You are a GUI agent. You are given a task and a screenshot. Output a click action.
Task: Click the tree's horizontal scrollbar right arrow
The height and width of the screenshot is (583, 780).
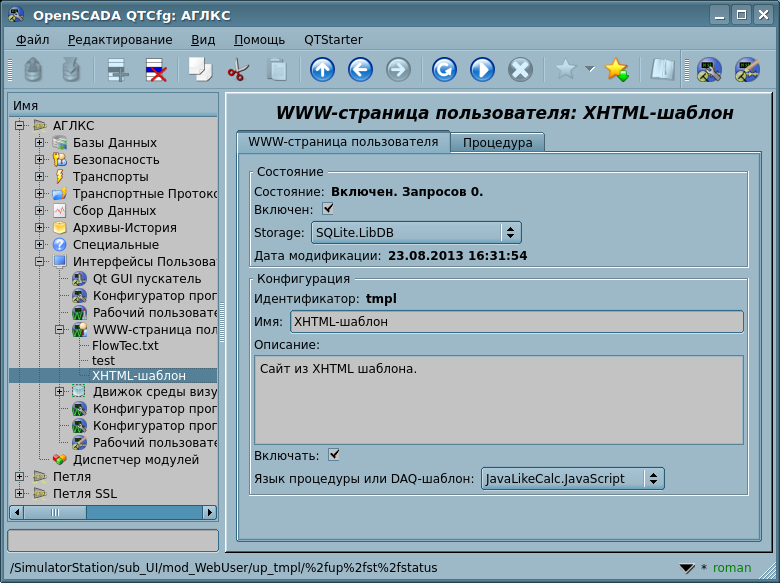tap(210, 512)
